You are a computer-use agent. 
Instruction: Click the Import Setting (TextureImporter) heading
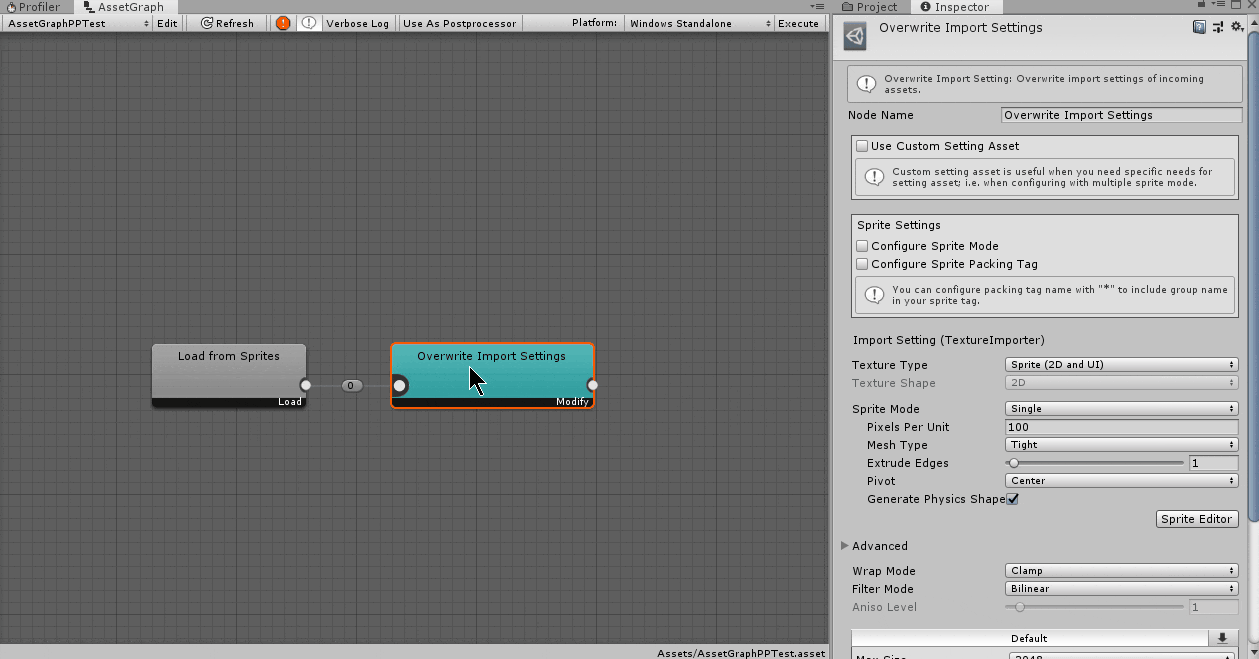pyautogui.click(x=948, y=340)
